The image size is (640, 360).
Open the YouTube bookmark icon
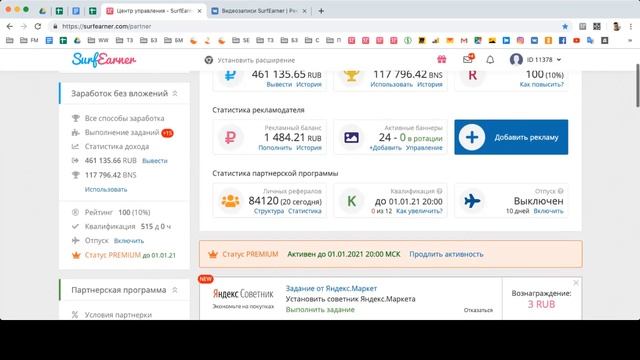(576, 40)
